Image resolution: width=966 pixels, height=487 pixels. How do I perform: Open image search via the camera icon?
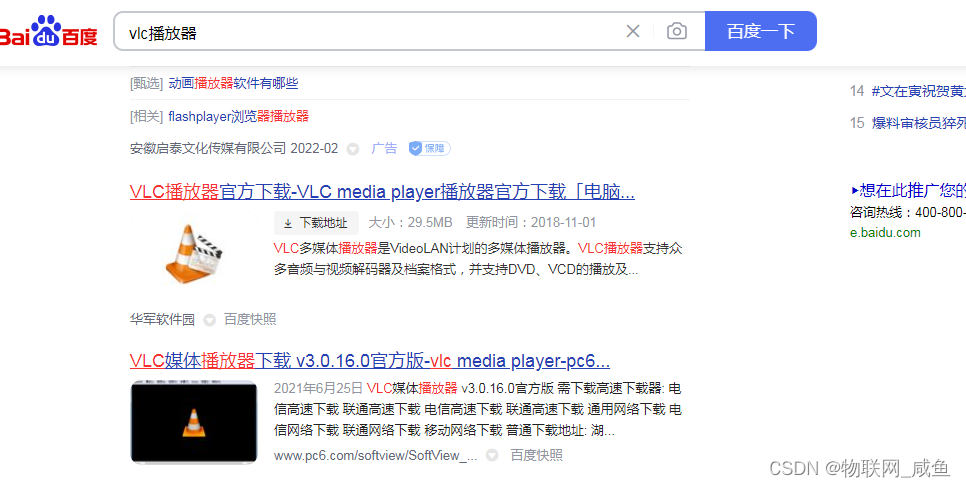click(x=676, y=31)
